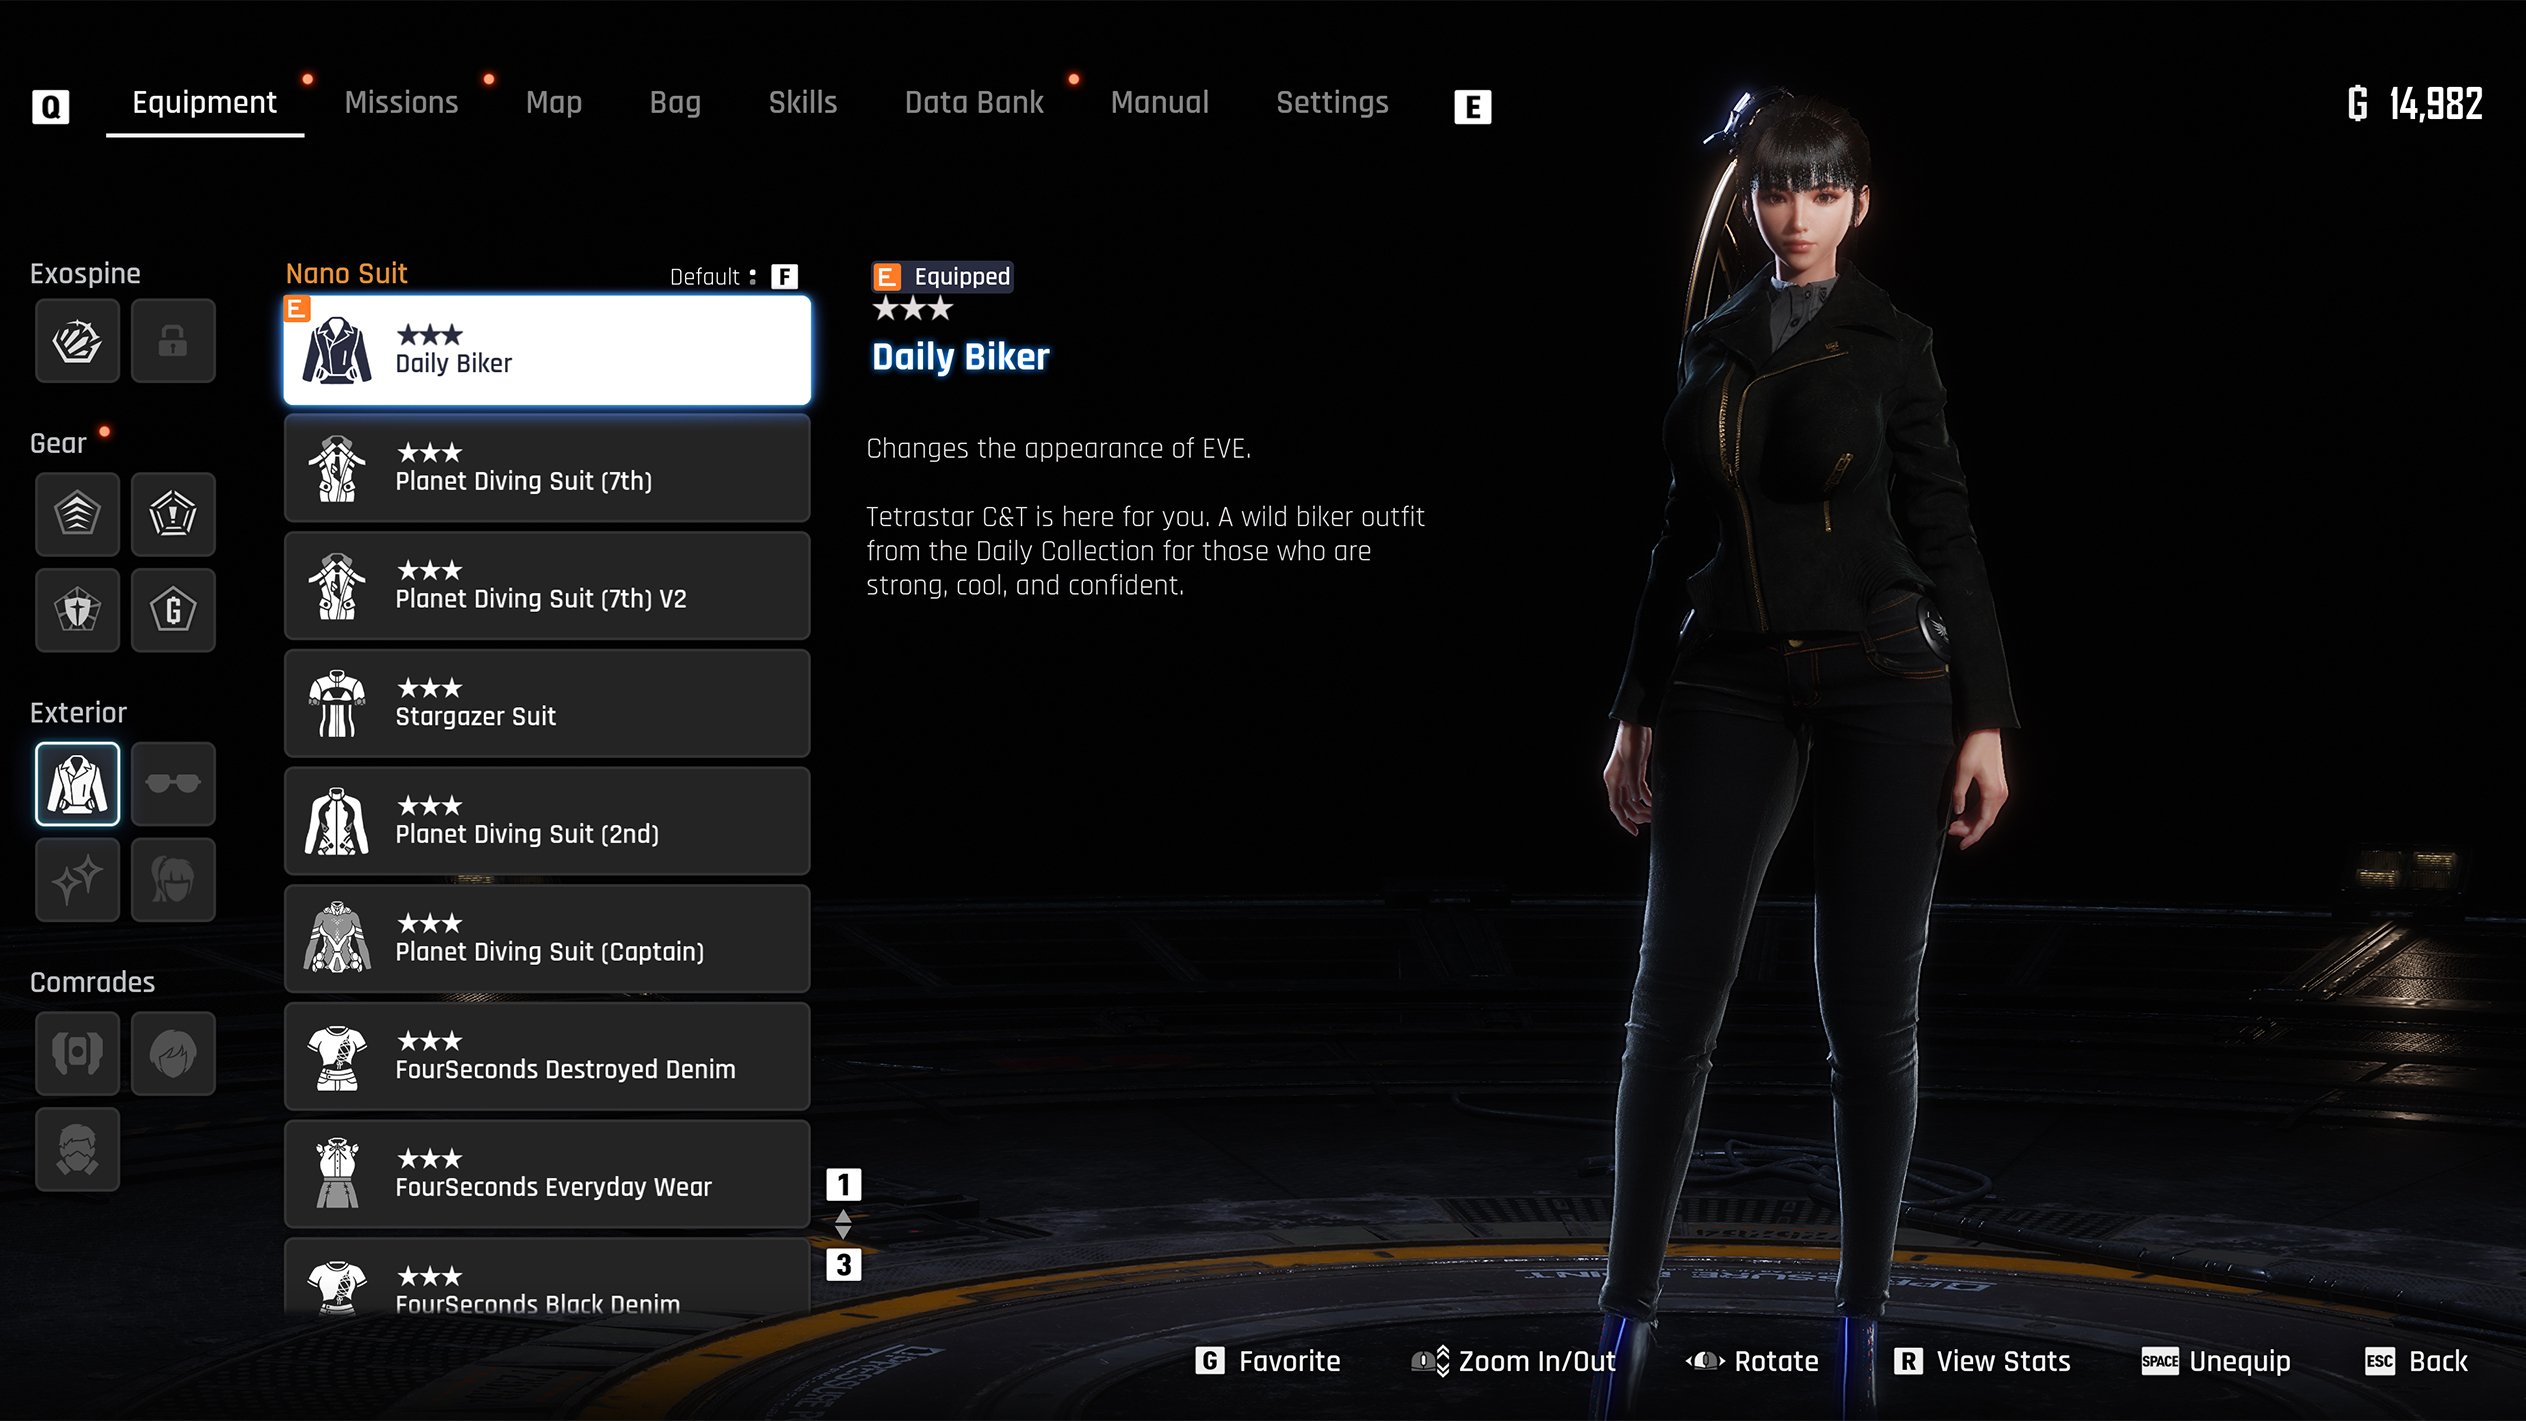Select the Nano Suit jacket slot
This screenshot has width=2526, height=1421.
click(x=77, y=783)
